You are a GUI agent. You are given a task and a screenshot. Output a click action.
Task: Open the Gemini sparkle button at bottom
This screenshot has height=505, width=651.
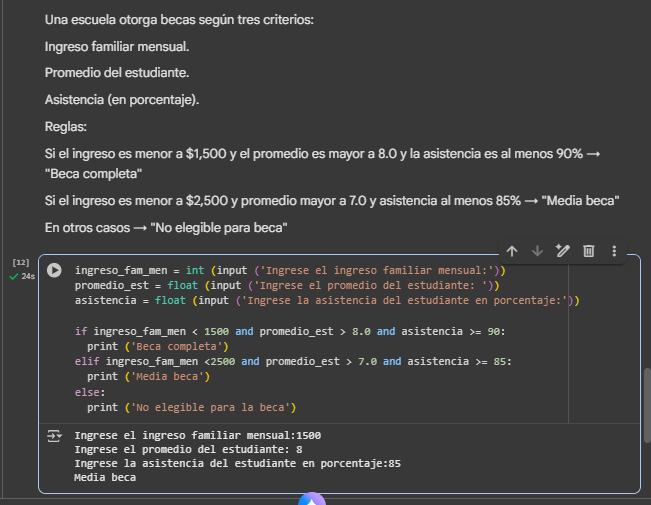(312, 500)
